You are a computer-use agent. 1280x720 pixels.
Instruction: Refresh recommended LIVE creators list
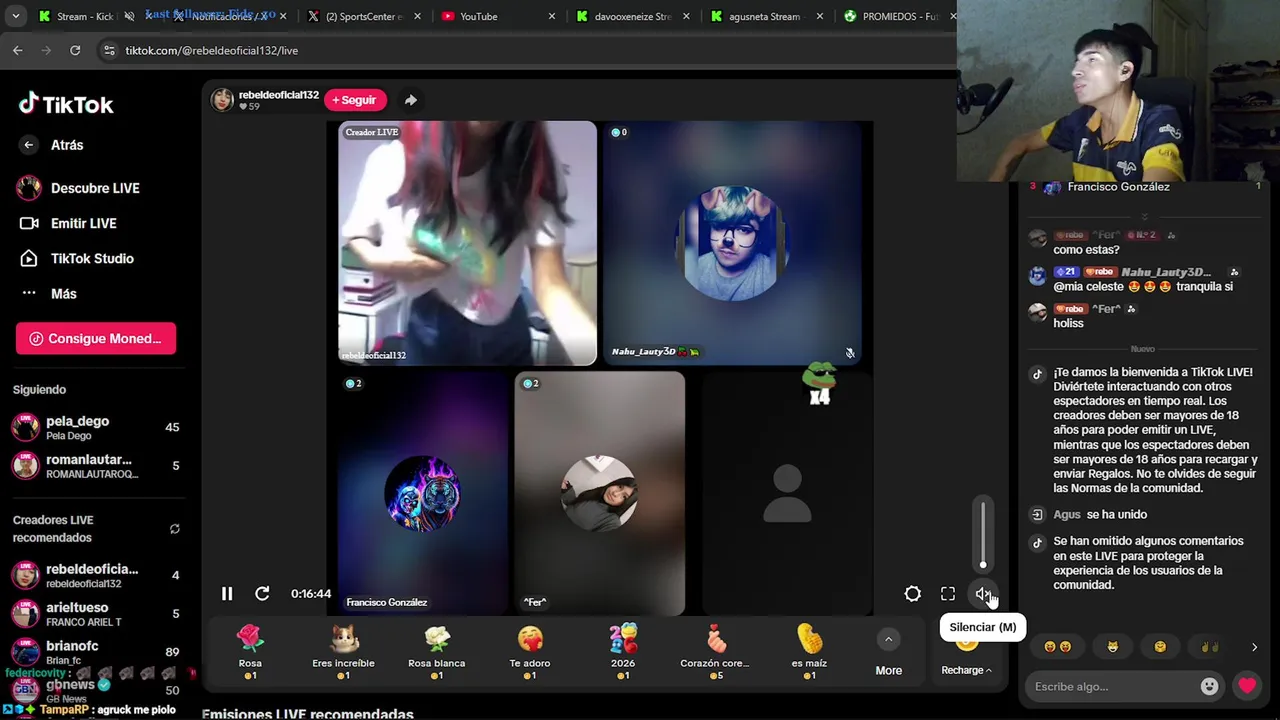point(175,529)
